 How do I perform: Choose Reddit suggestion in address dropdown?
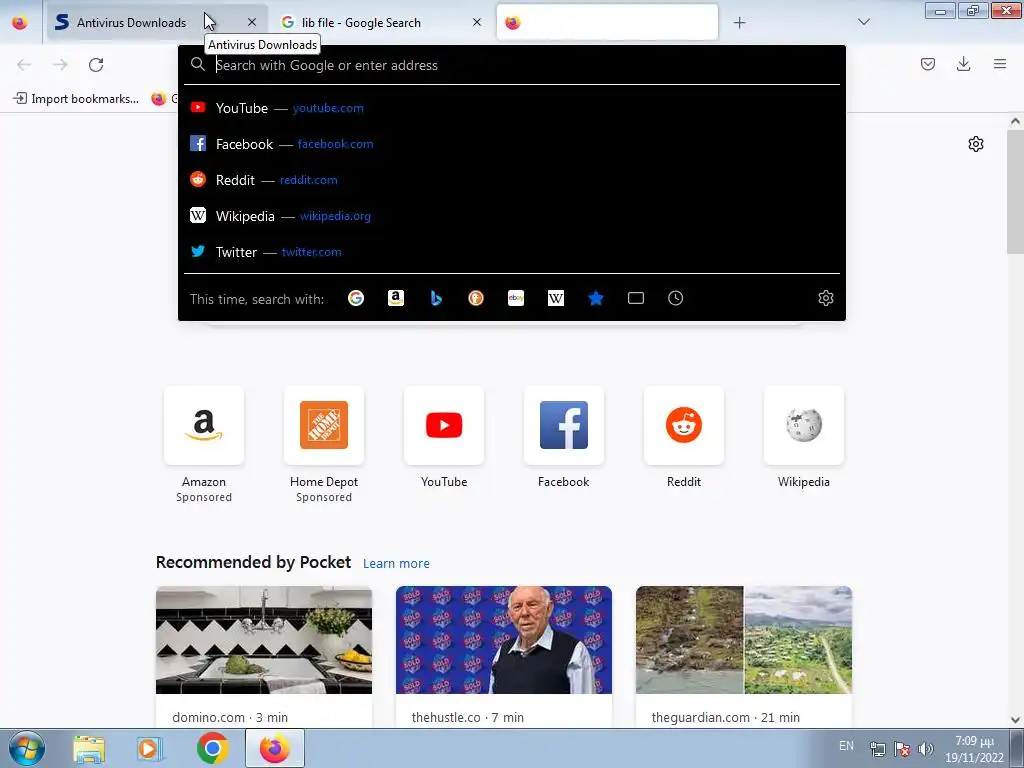[x=512, y=180]
